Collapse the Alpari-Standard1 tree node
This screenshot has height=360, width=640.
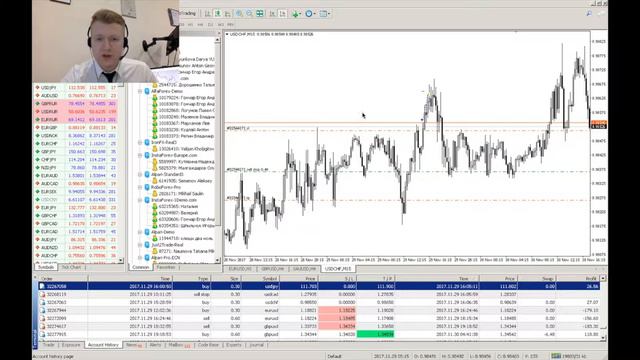140,174
